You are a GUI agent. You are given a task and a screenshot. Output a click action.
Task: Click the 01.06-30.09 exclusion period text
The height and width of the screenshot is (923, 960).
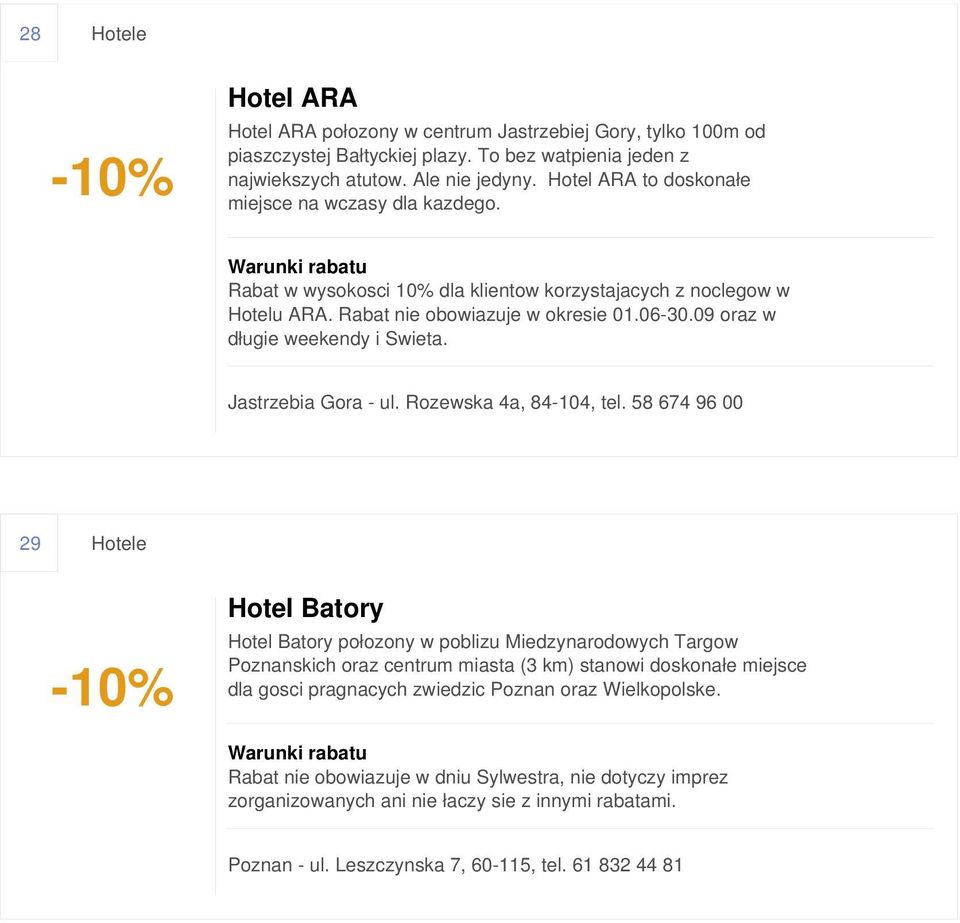(x=663, y=315)
